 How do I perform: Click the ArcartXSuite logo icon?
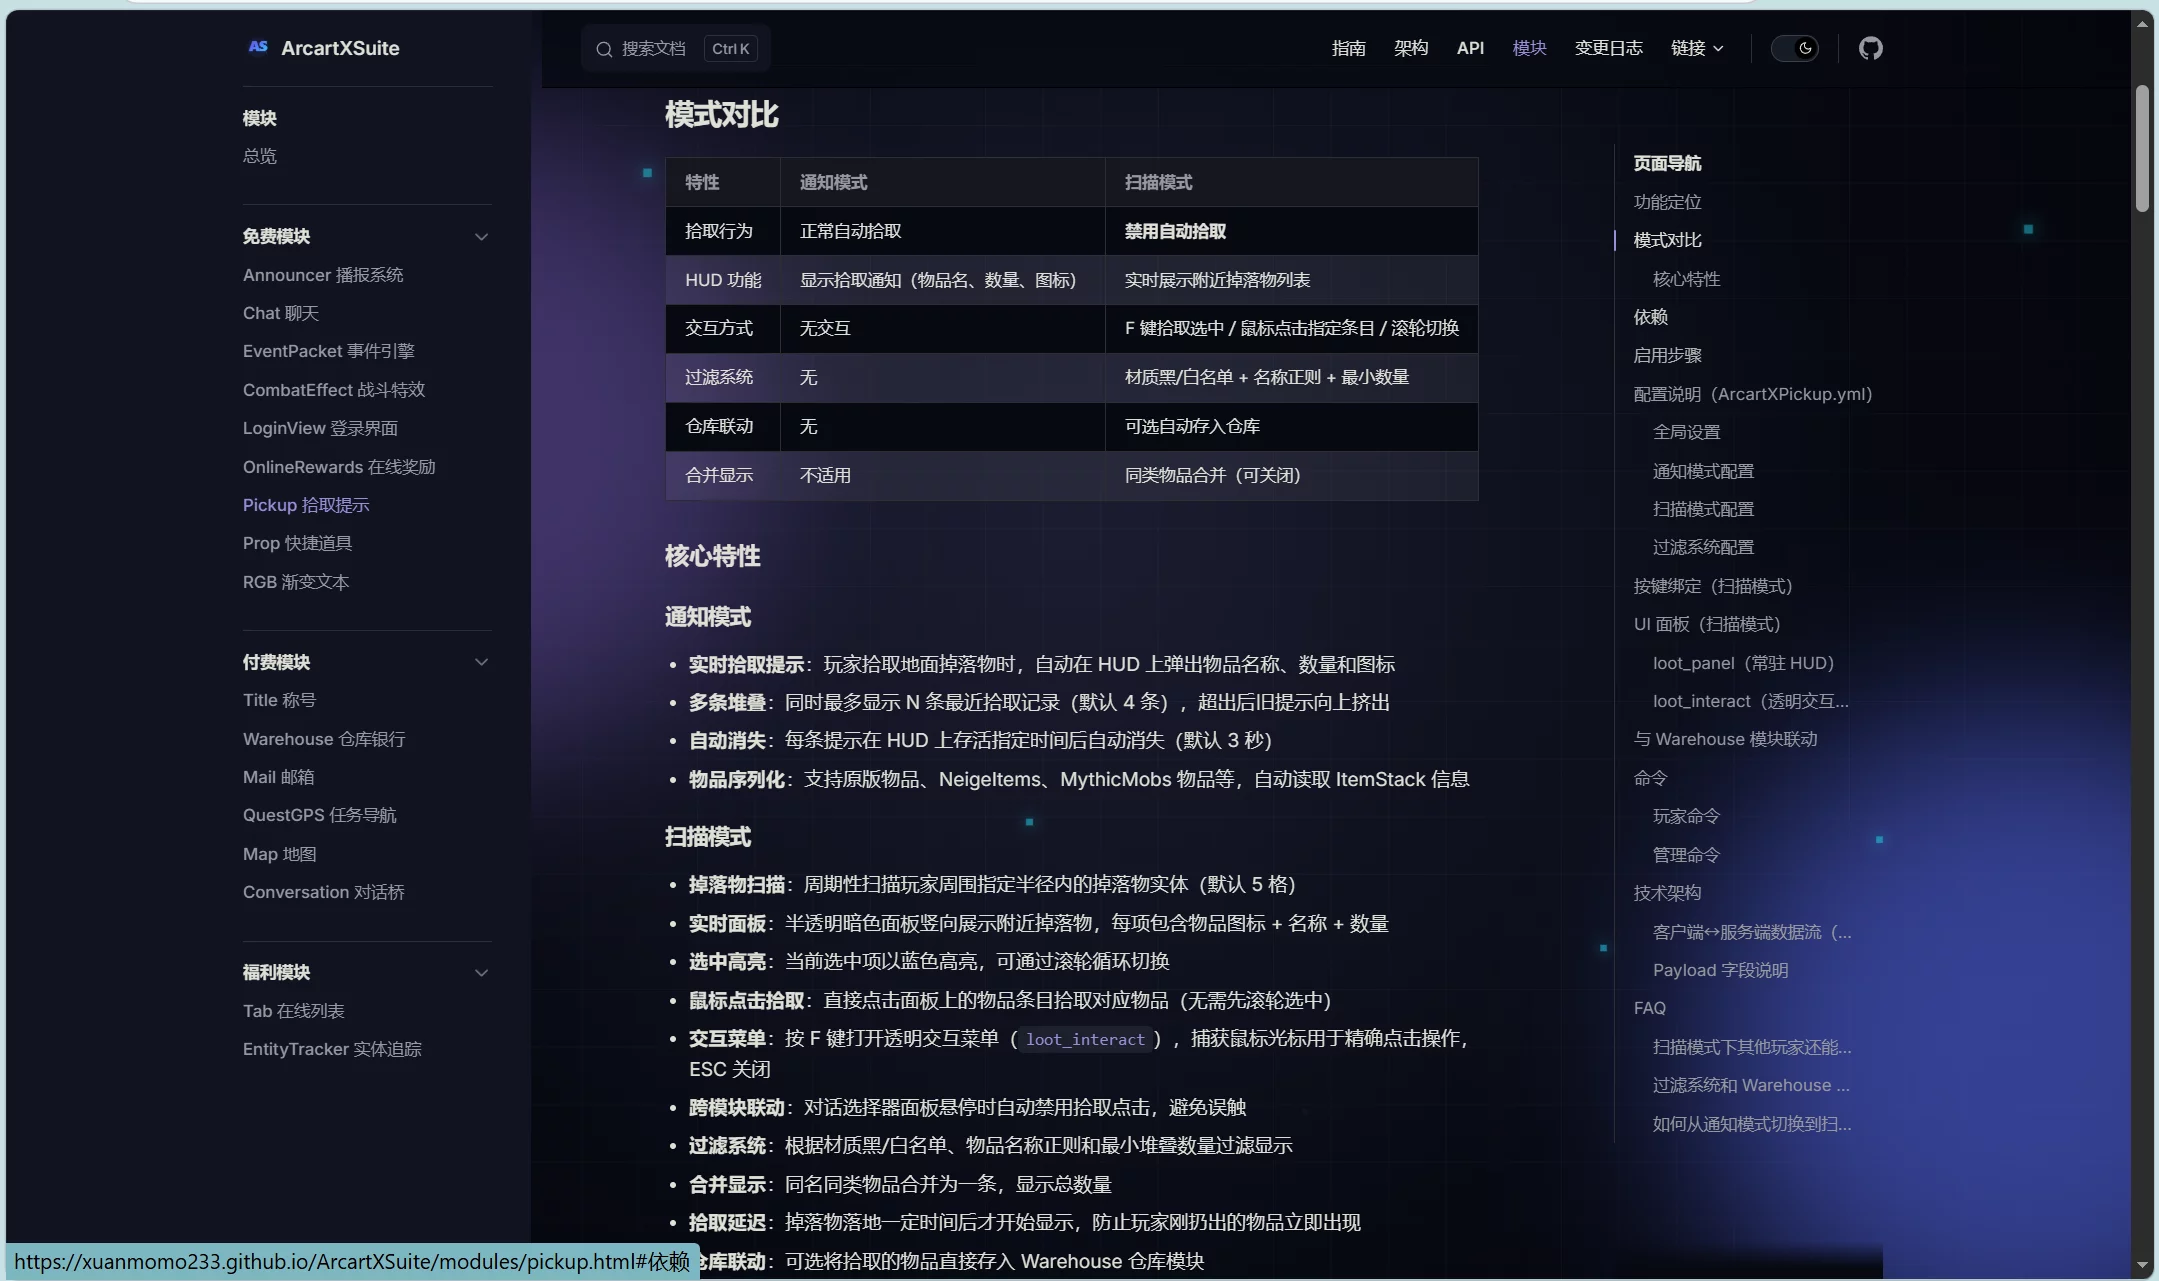click(x=258, y=47)
